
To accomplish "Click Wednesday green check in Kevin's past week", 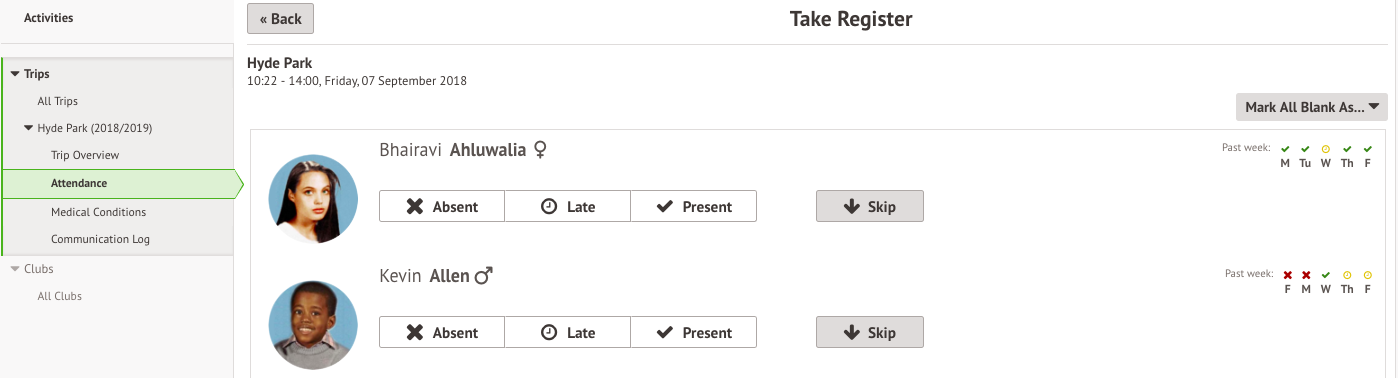I will point(1326,275).
